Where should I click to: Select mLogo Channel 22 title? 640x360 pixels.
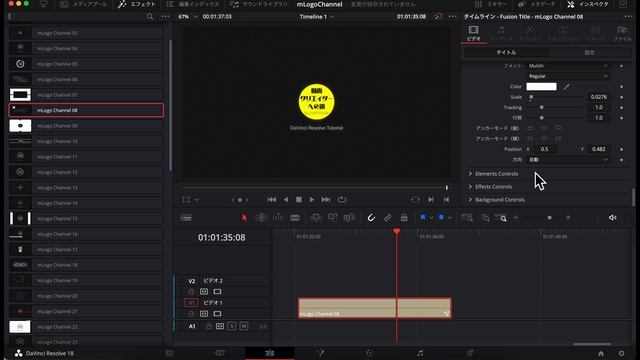(x=86, y=327)
